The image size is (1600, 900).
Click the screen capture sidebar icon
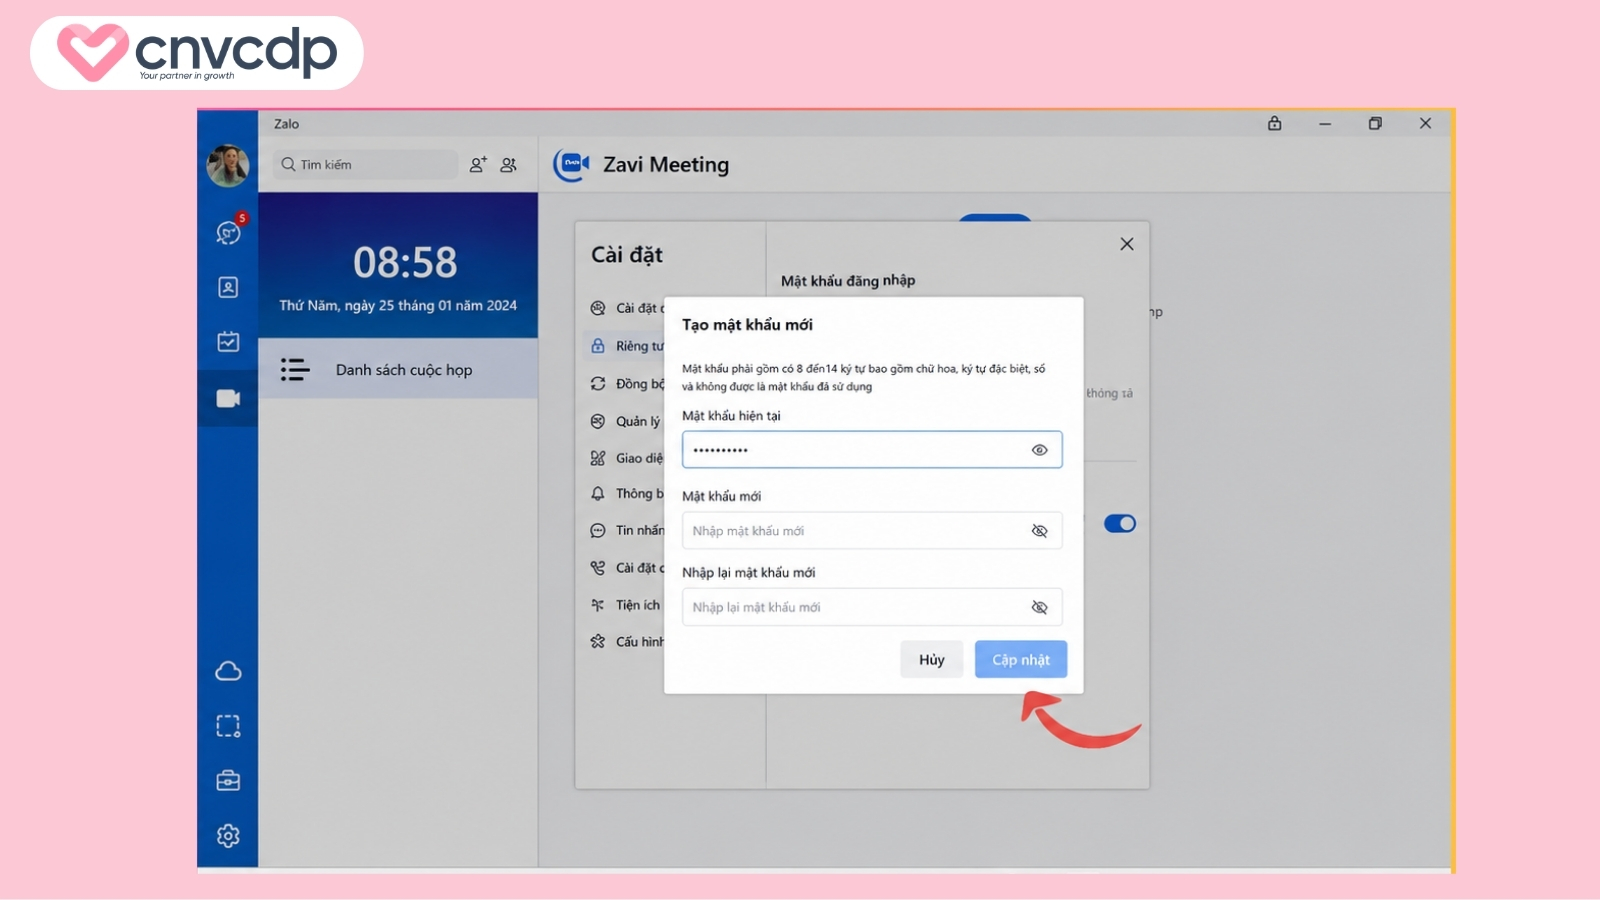pos(228,726)
